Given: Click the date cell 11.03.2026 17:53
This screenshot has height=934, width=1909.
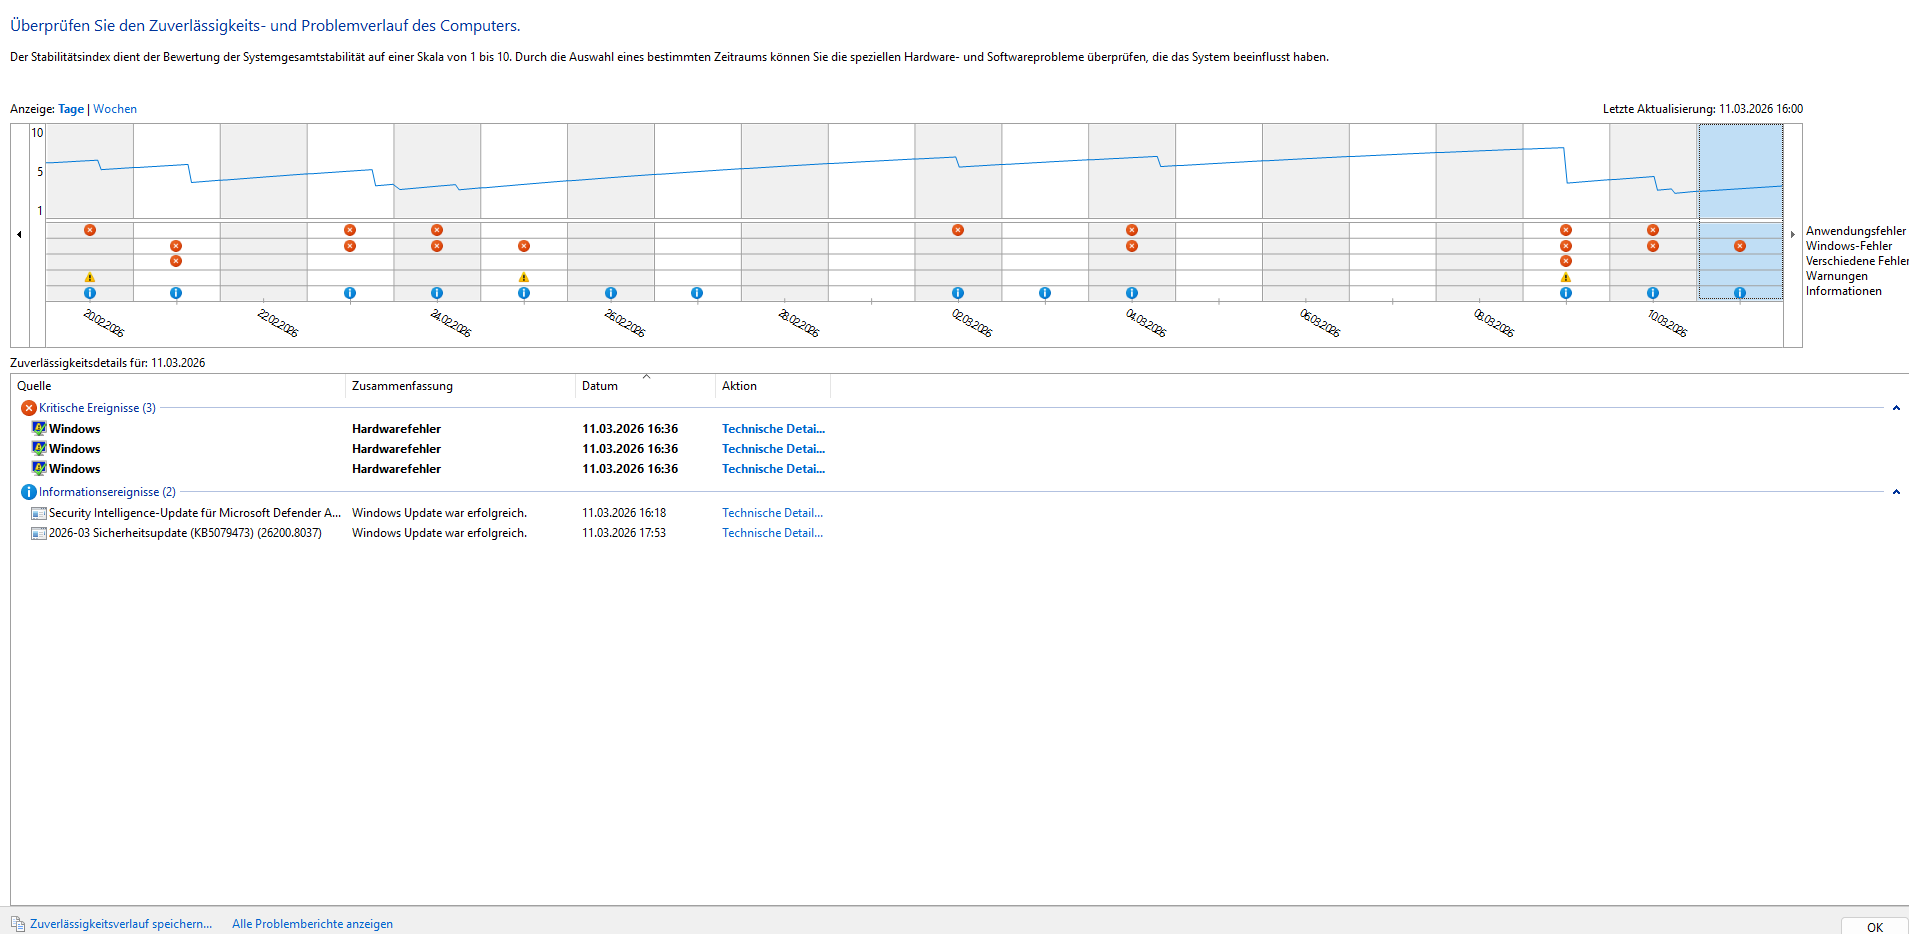Looking at the screenshot, I should coord(624,533).
